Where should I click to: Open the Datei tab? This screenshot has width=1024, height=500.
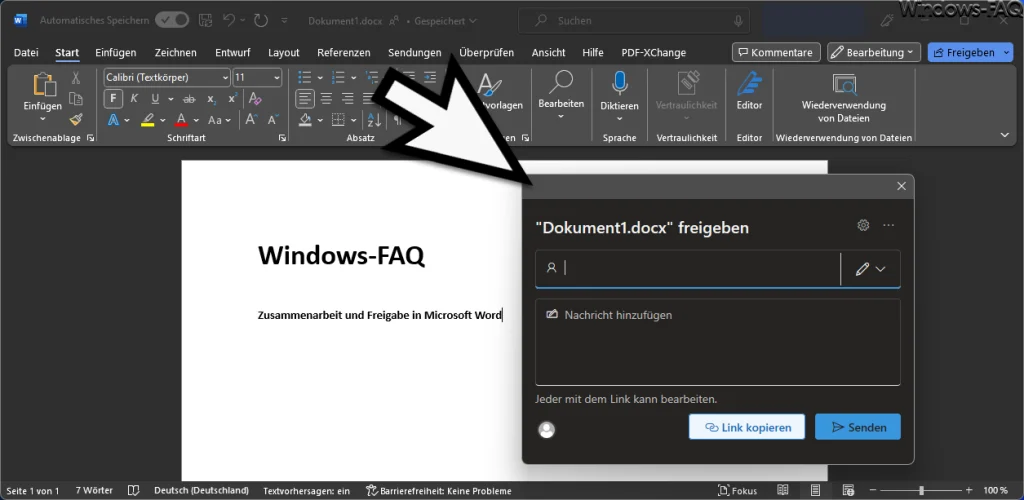point(26,53)
